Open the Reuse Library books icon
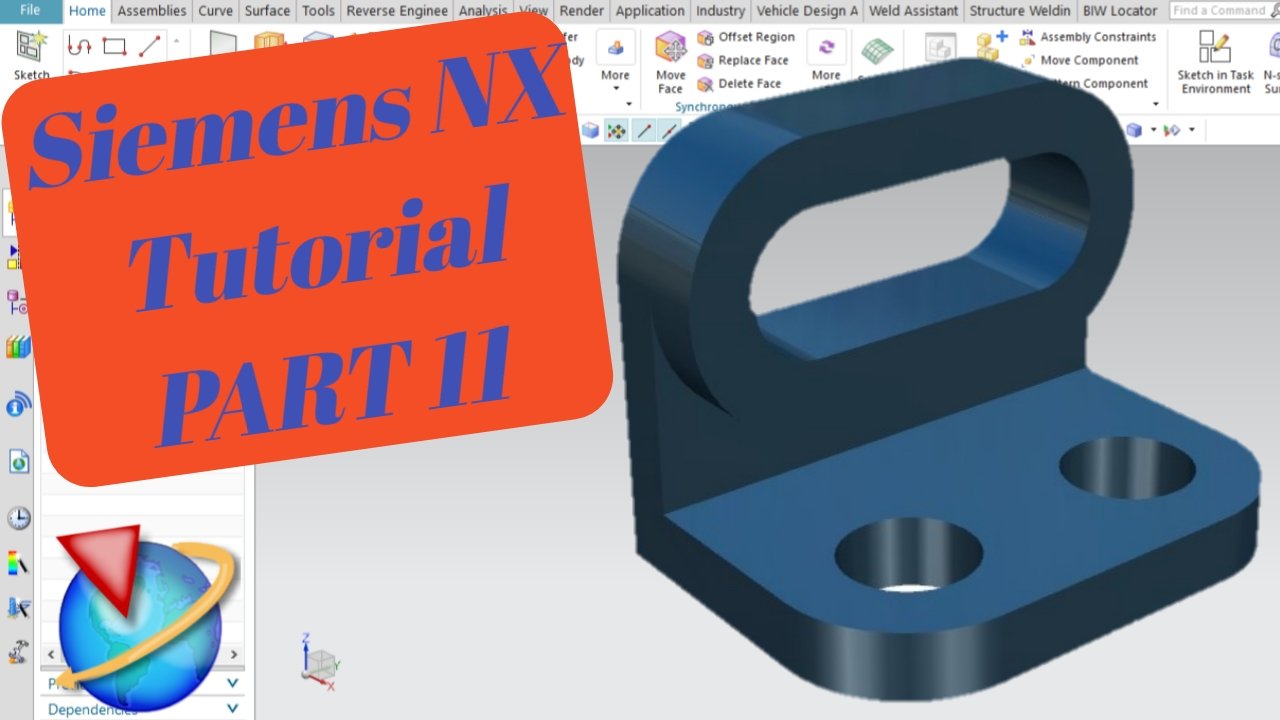Viewport: 1280px width, 720px height. click(18, 348)
